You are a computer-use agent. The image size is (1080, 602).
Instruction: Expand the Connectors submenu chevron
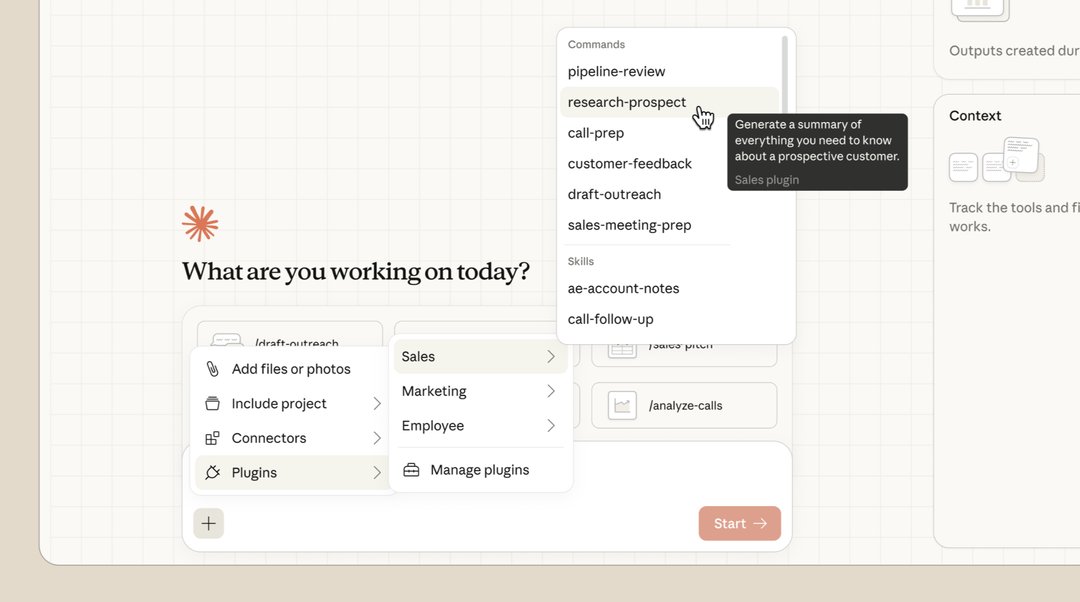pos(377,438)
